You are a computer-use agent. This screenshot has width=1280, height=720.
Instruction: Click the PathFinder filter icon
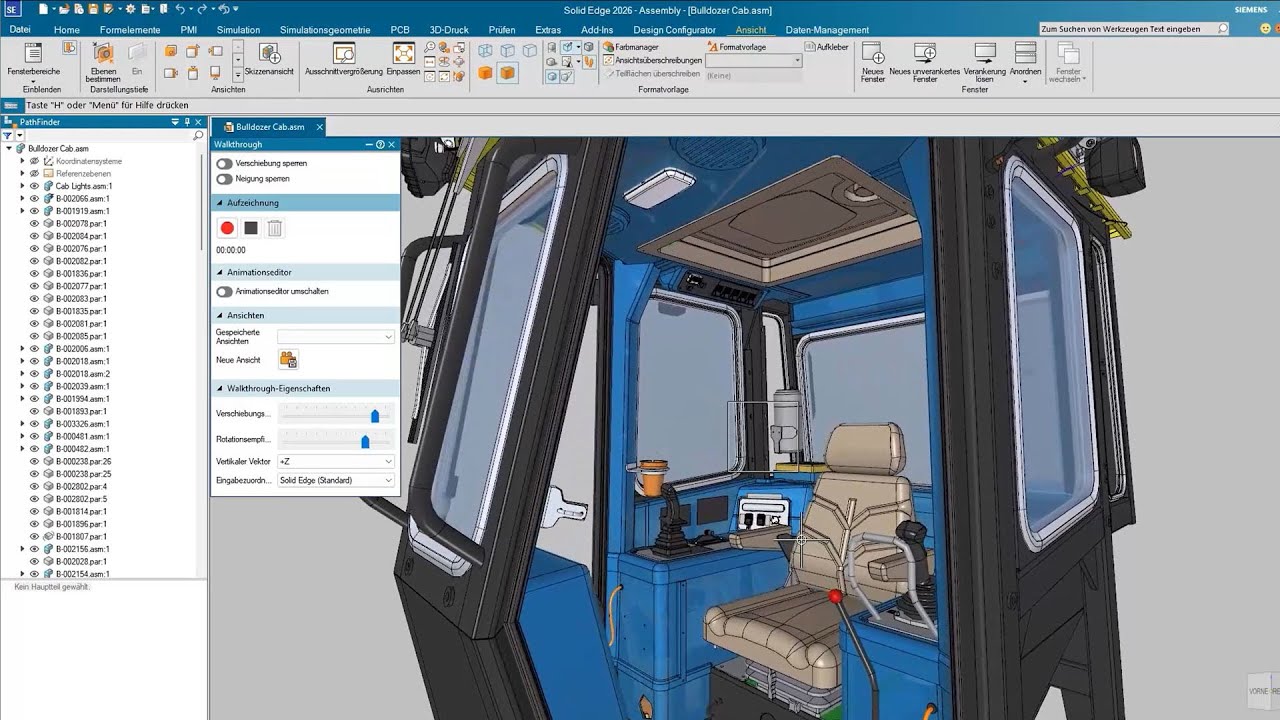tap(7, 135)
